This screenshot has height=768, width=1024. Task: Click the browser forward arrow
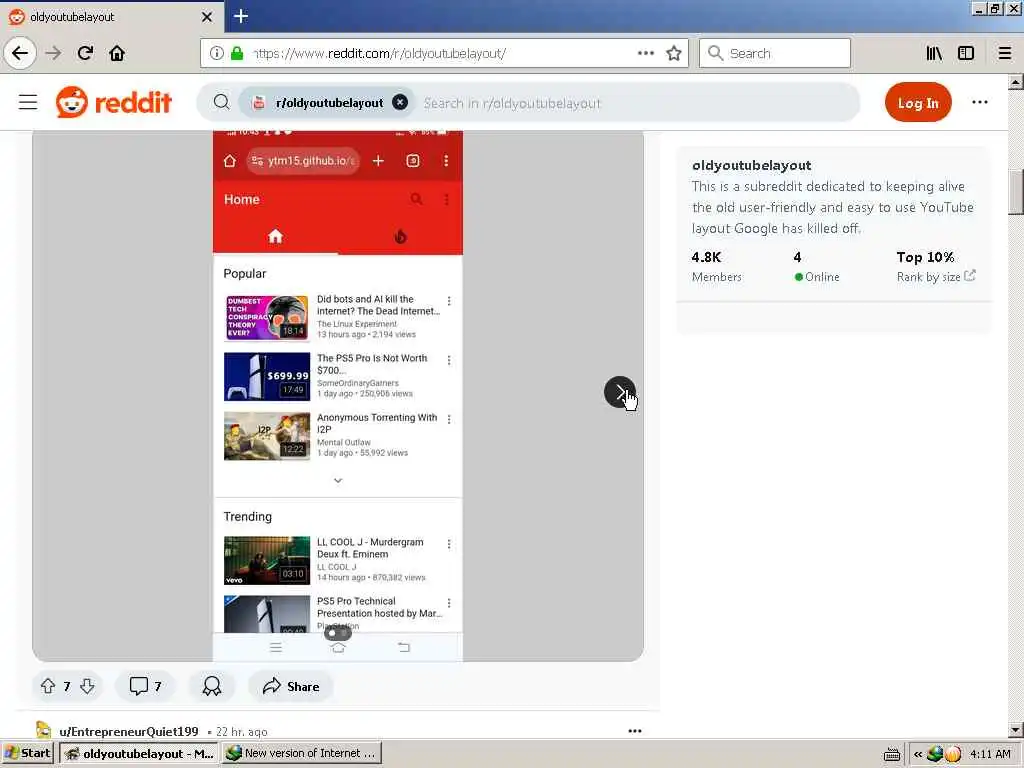point(54,53)
